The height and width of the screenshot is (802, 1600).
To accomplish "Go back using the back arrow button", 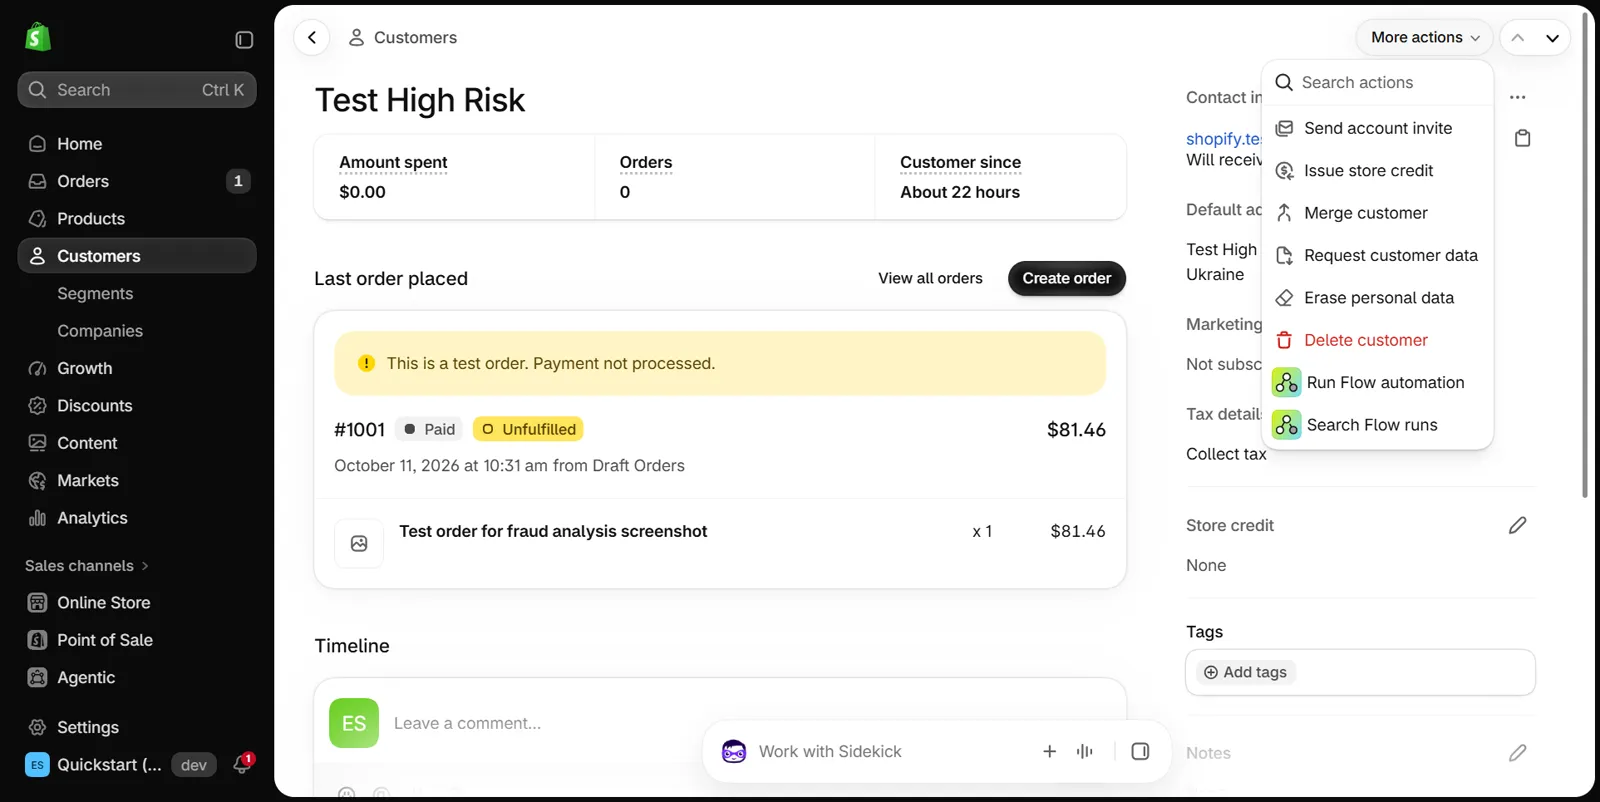I will tap(312, 38).
